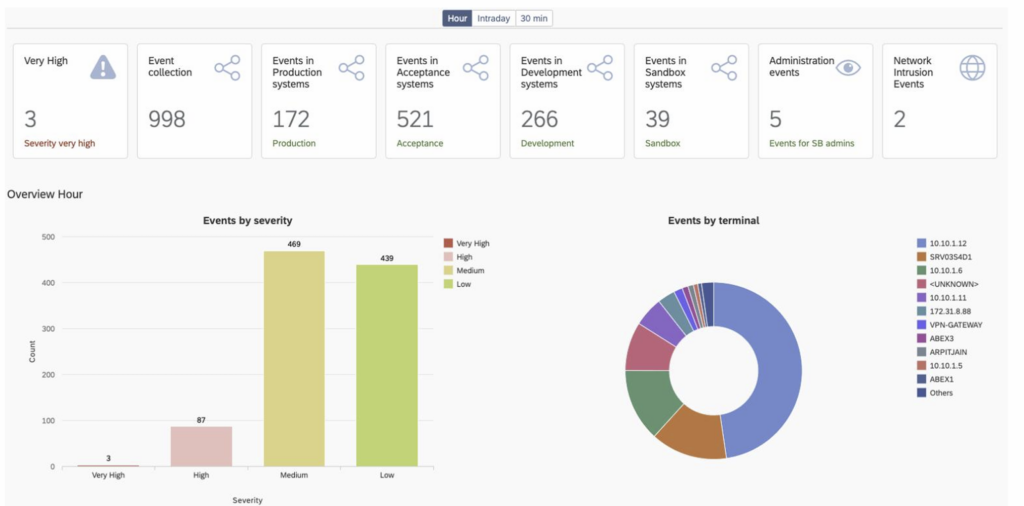Click share icon on Events in Development tile

[x=599, y=67]
